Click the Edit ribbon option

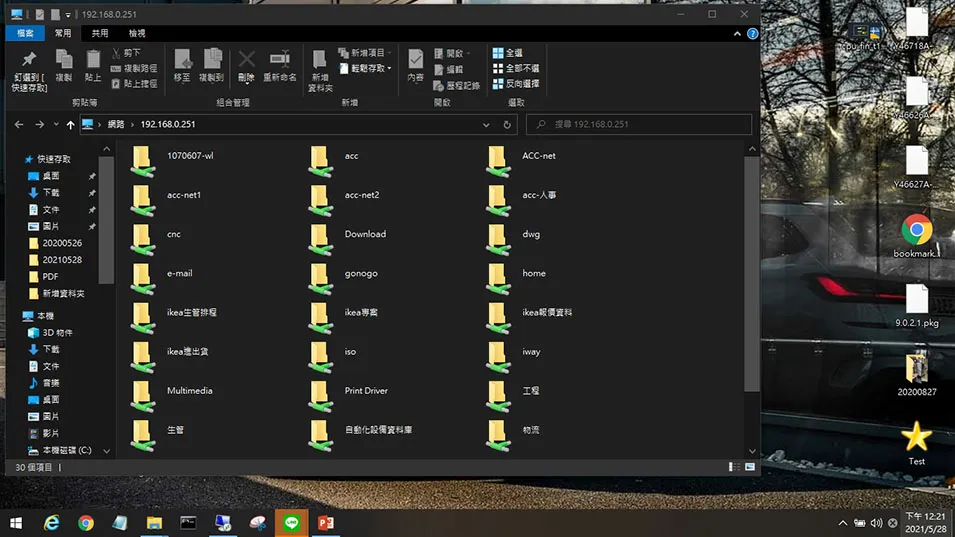pos(449,69)
